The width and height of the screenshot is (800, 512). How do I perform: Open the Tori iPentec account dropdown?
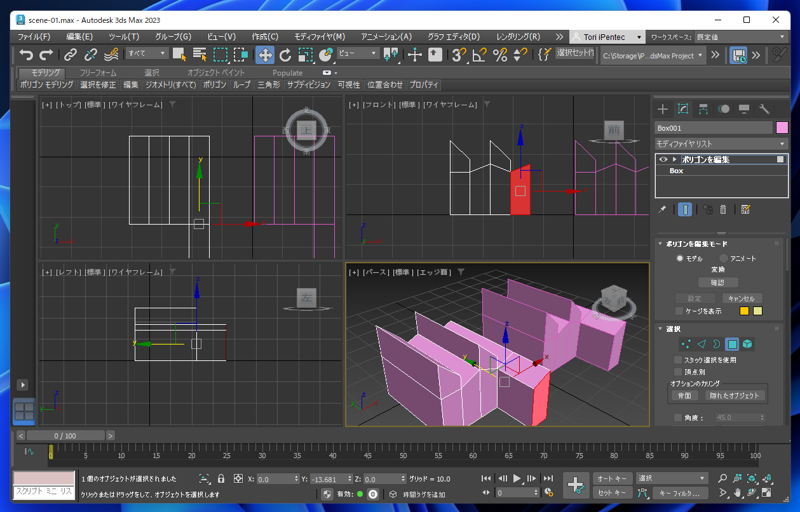tap(607, 37)
